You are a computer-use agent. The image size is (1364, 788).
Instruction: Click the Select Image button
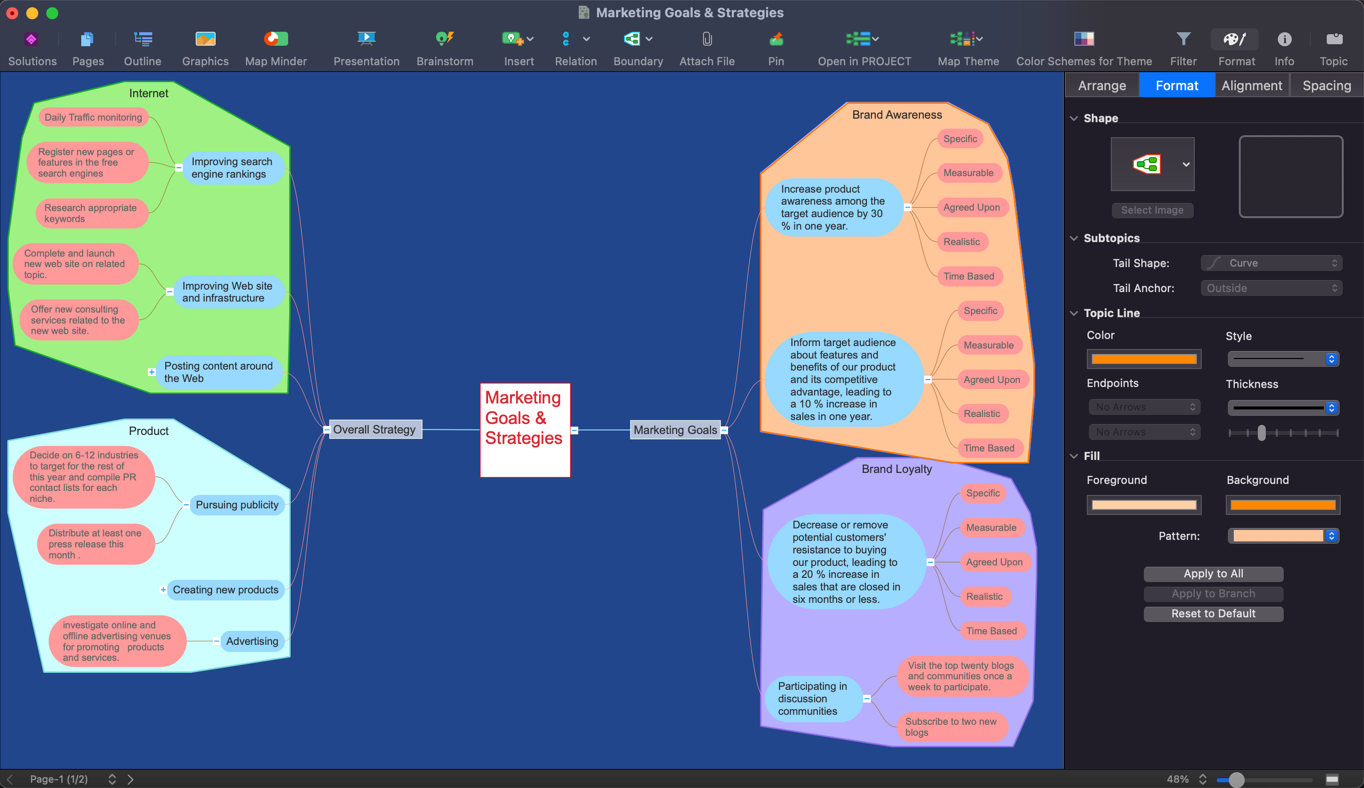(1152, 210)
